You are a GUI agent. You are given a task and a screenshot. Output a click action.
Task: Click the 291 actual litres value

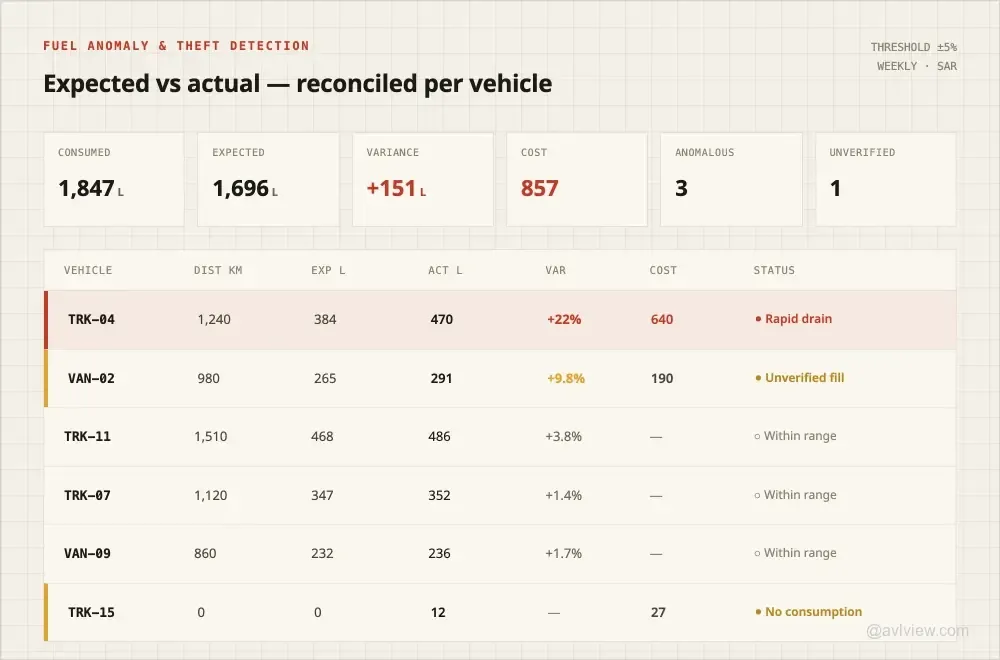pyautogui.click(x=441, y=378)
